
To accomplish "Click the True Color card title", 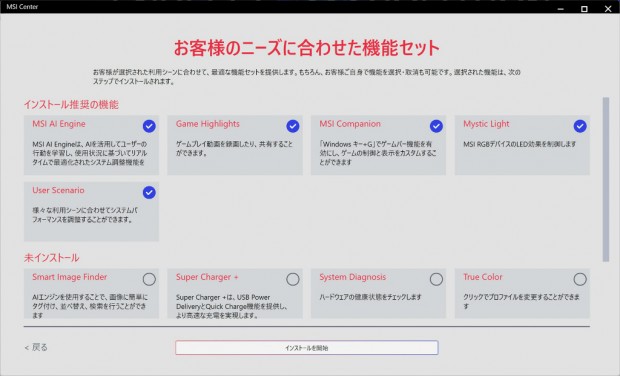I will tap(483, 277).
